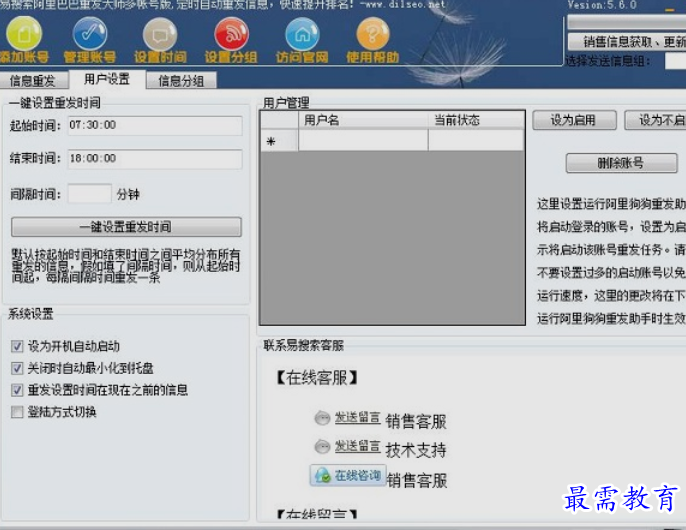The image size is (686, 530).
Task: Switch to the 信息重发 tab
Action: (x=33, y=81)
